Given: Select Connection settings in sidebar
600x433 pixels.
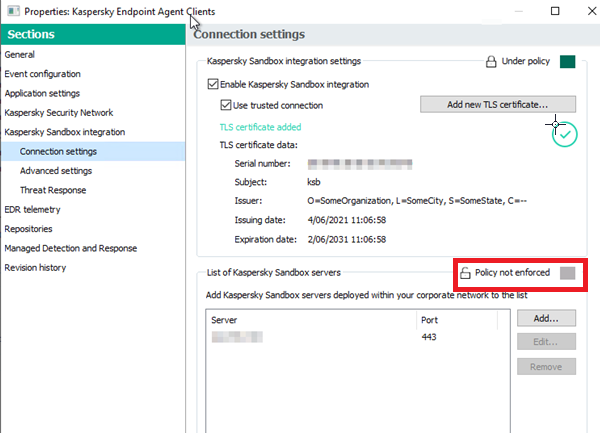Looking at the screenshot, I should 93,151.
